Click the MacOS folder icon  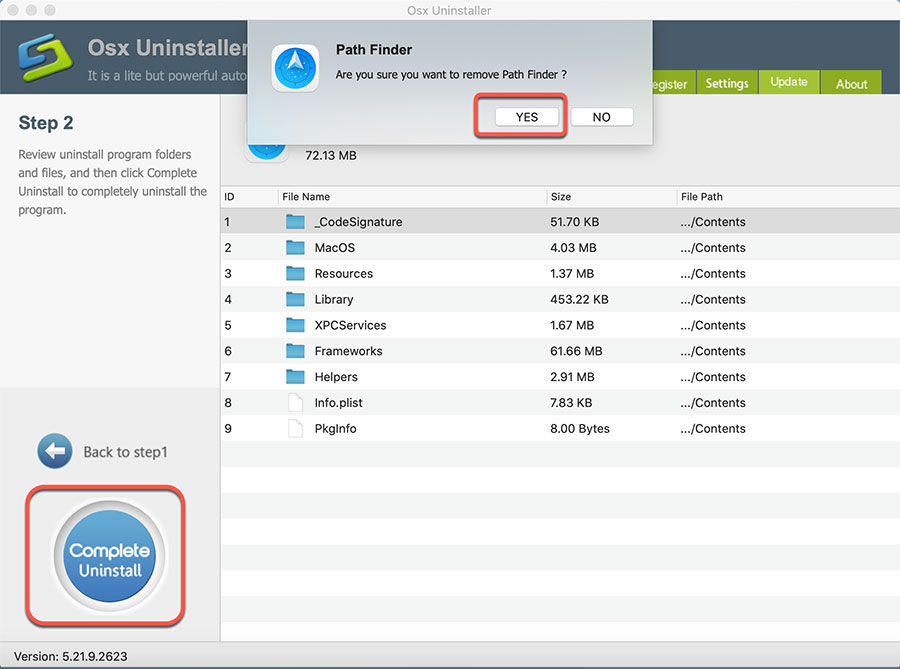click(292, 247)
